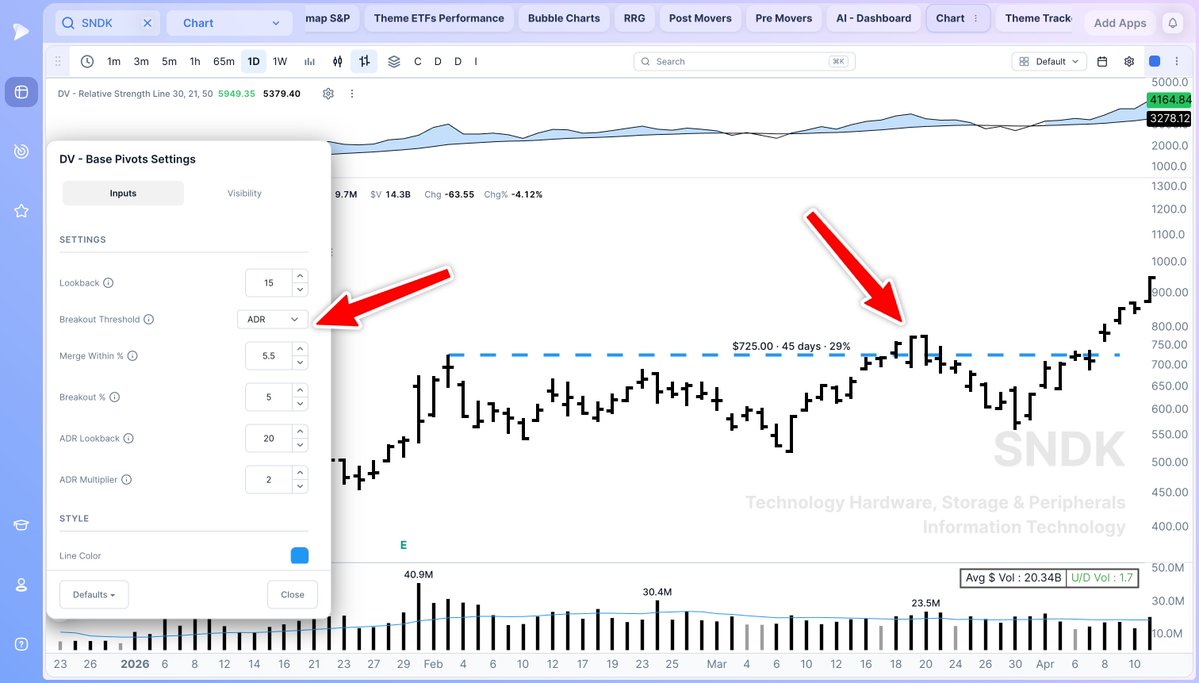Show the Breakout Threshold info icon
This screenshot has height=683, width=1199.
pos(149,320)
